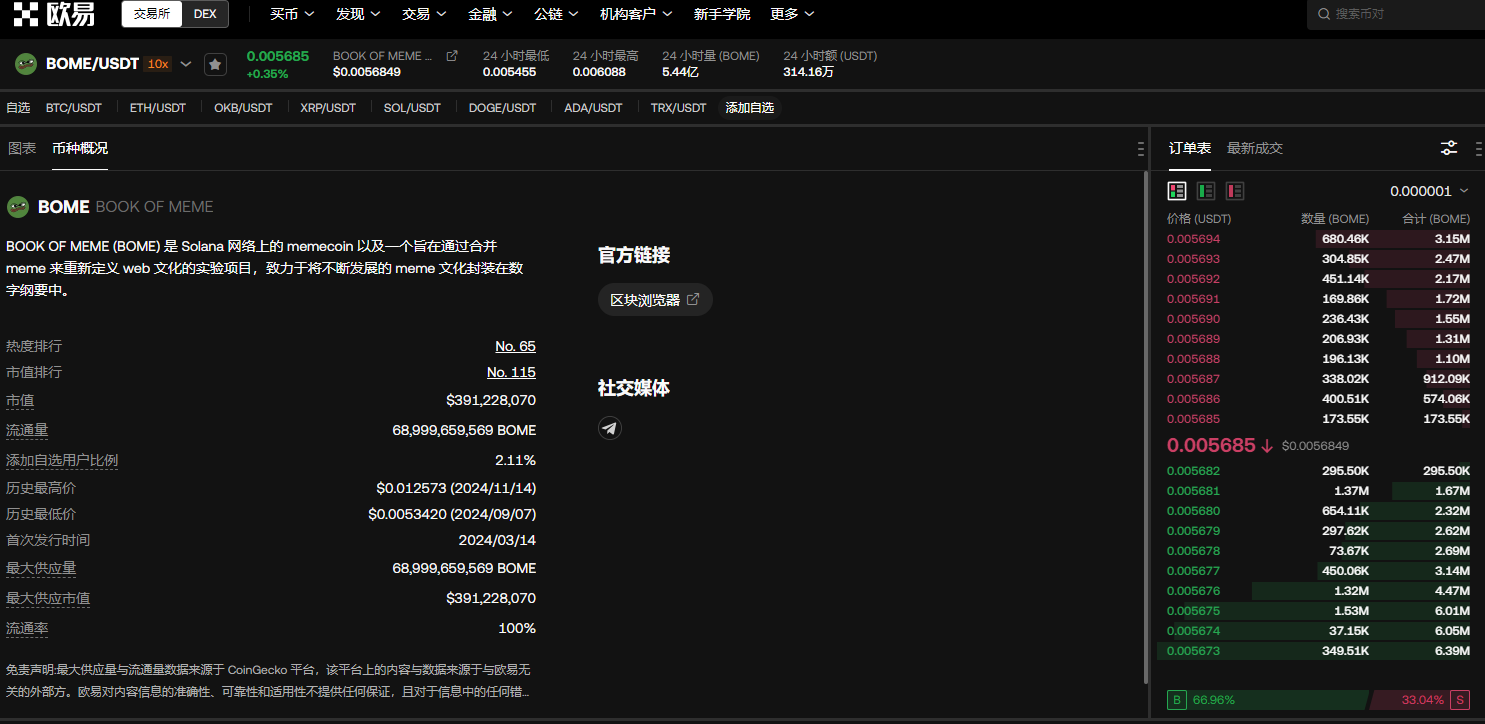The width and height of the screenshot is (1485, 724).
Task: Open the 0.000001 price precision dropdown
Action: pyautogui.click(x=1429, y=191)
